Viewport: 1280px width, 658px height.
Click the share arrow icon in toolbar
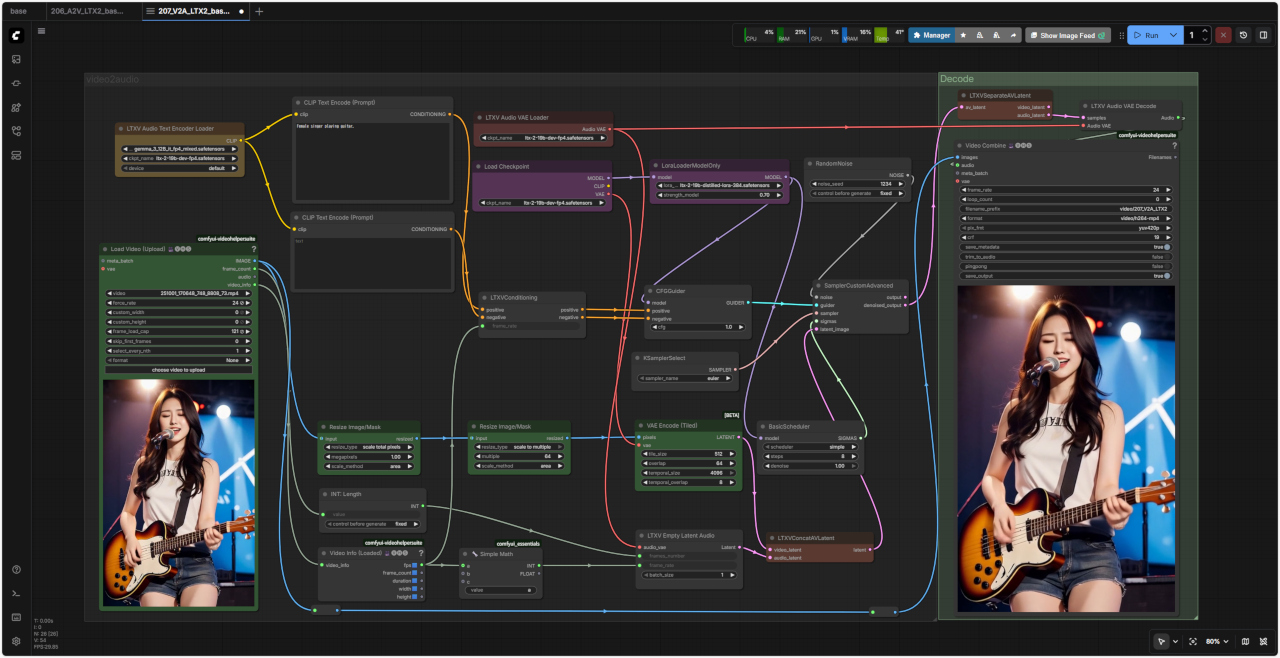[1012, 35]
